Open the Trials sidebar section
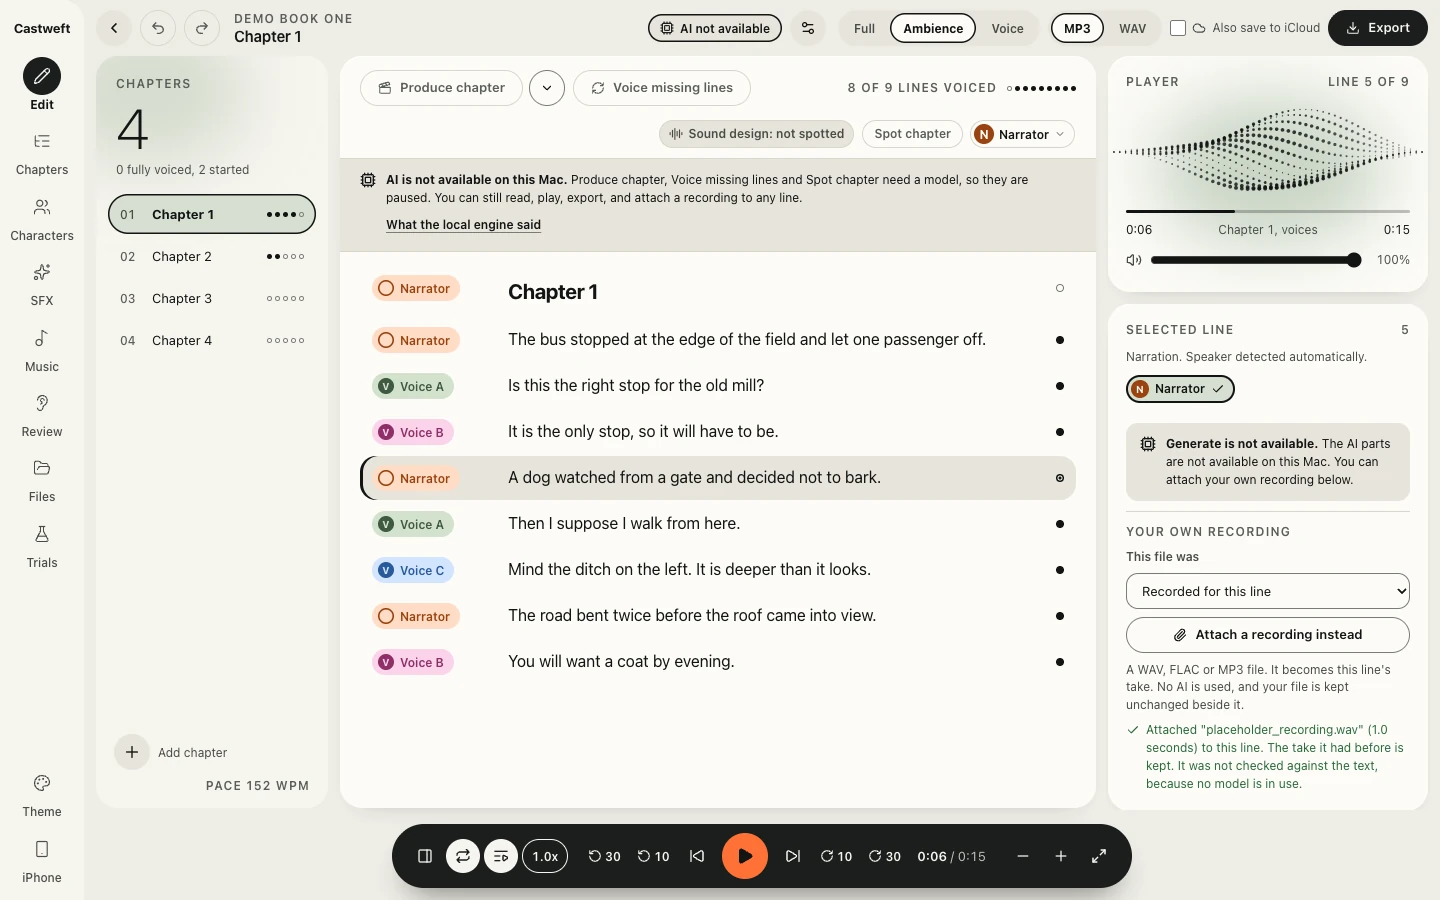The height and width of the screenshot is (900, 1440). point(42,548)
